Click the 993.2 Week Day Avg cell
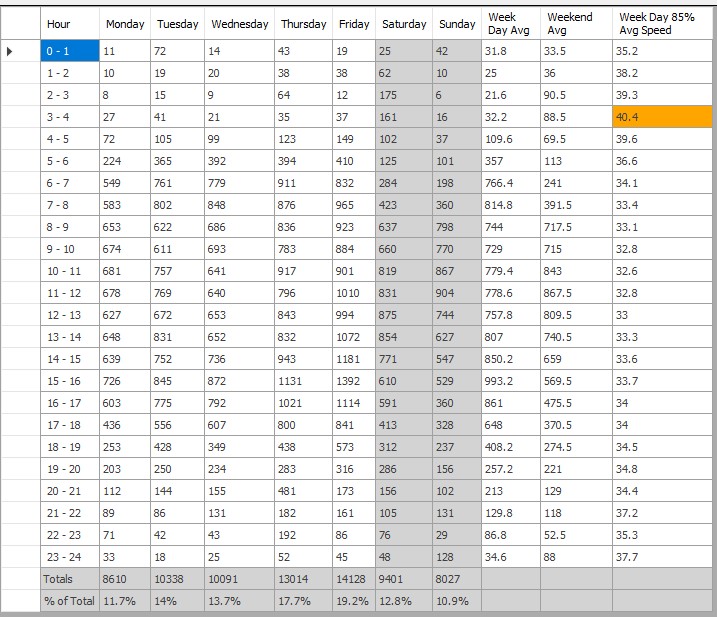Image resolution: width=717 pixels, height=617 pixels. tap(510, 381)
